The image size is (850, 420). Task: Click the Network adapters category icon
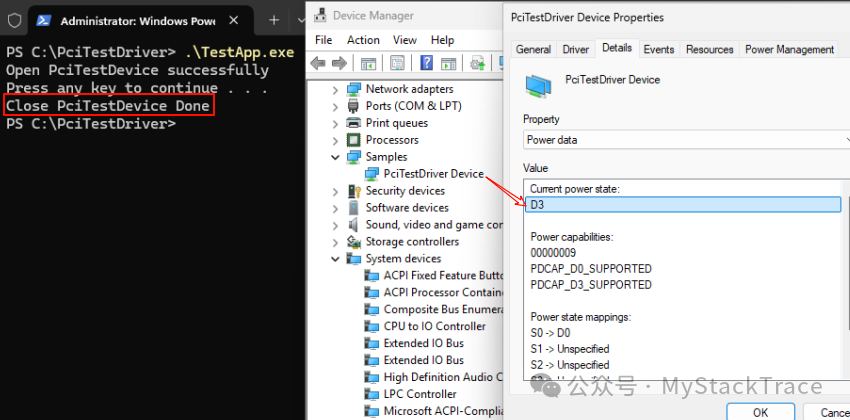354,89
